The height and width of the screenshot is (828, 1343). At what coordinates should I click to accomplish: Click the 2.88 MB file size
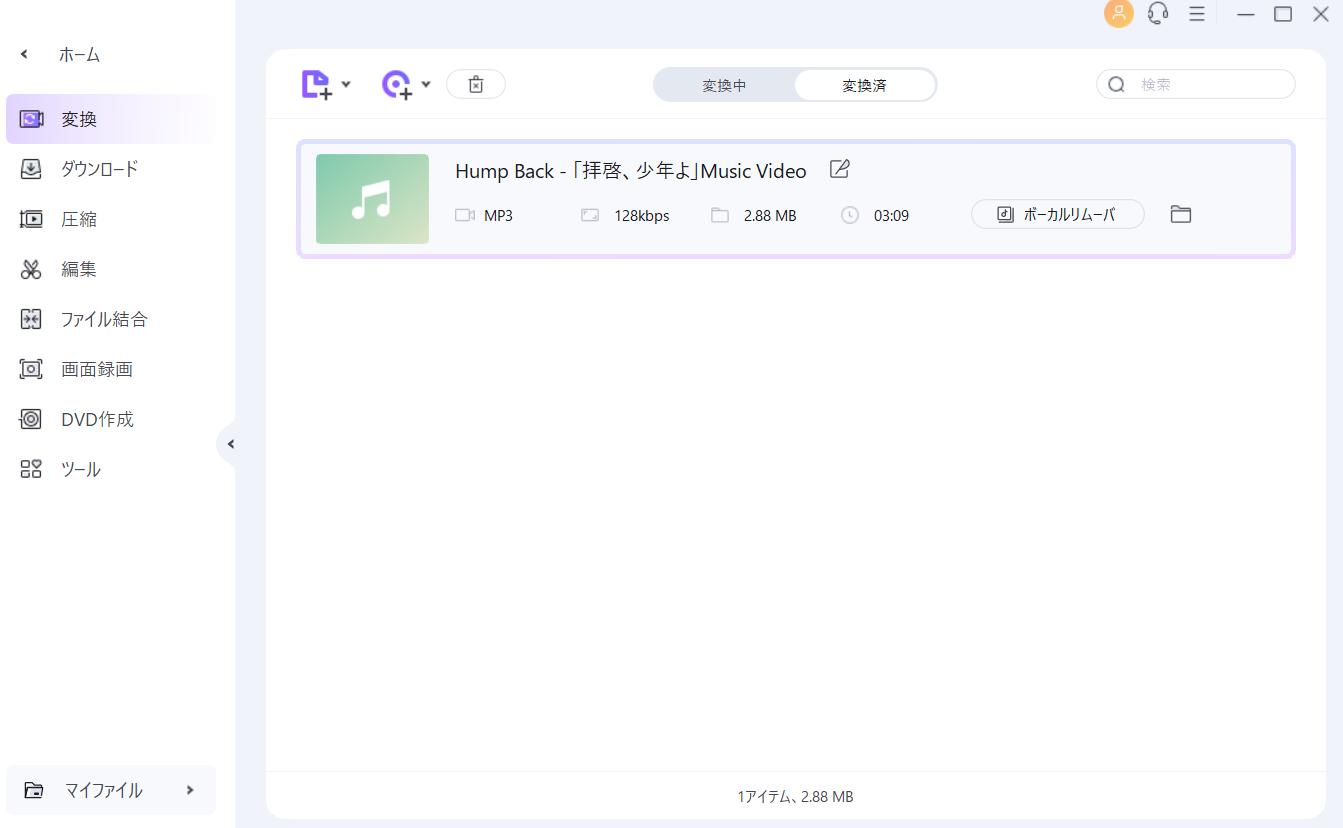[x=770, y=215]
